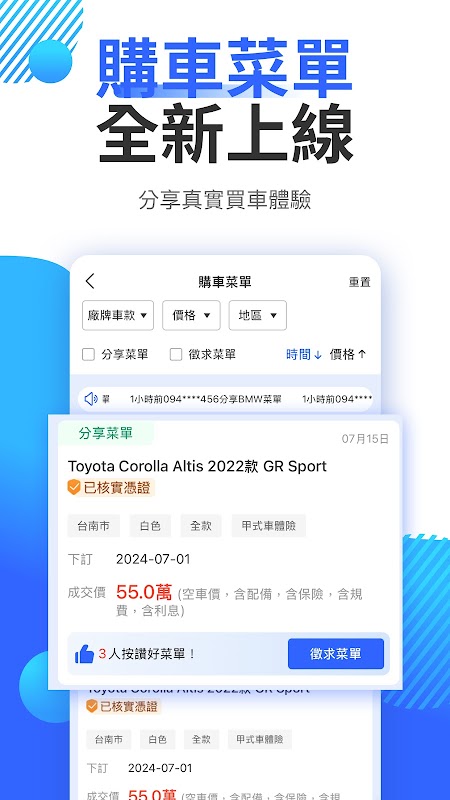Tap the thumbs-up like icon

84,654
